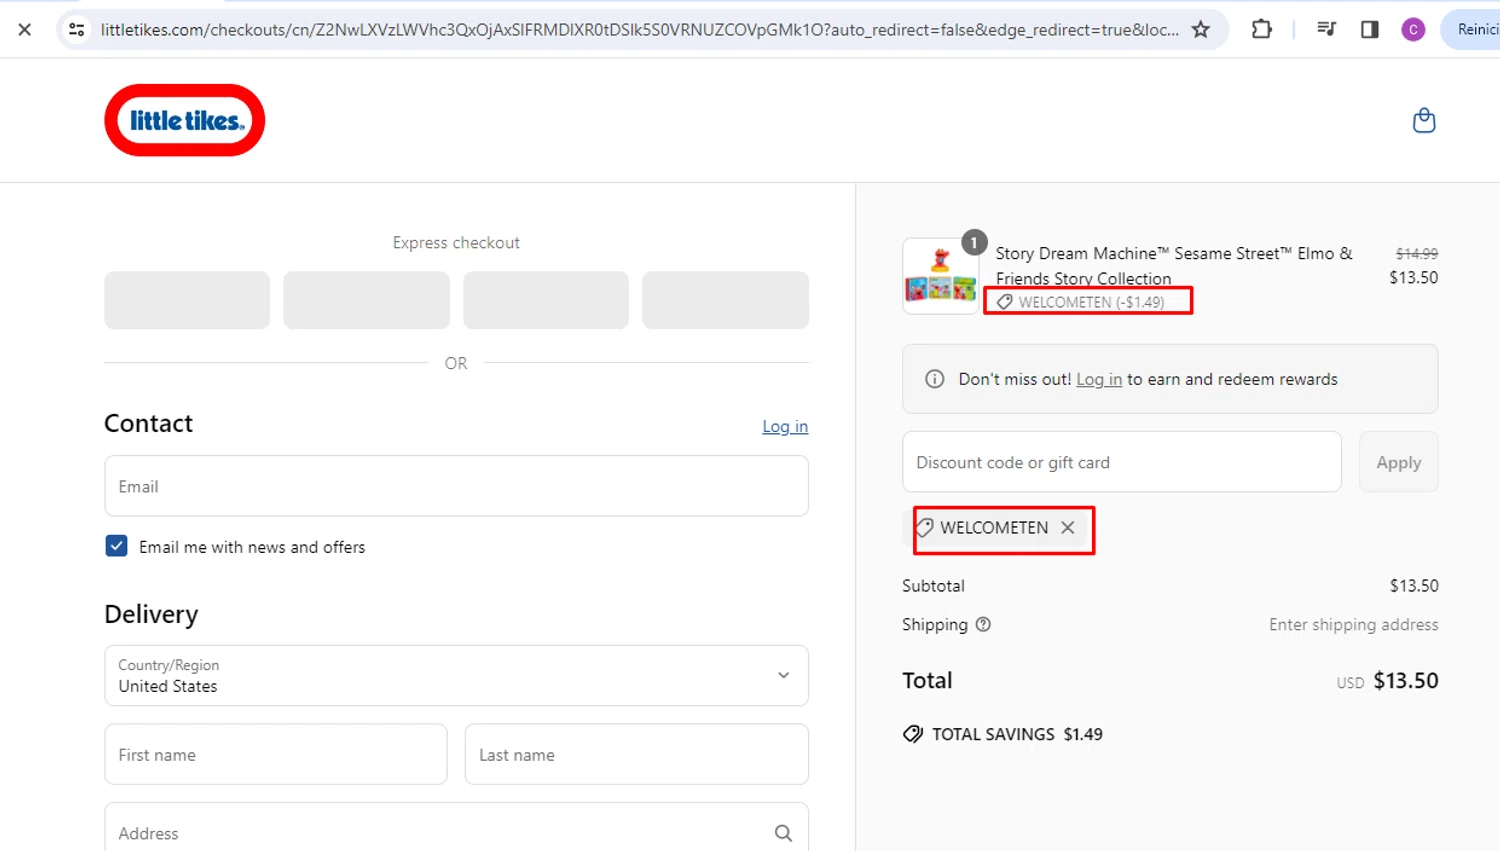Image resolution: width=1500 pixels, height=851 pixels.
Task: Click the Reinici update button
Action: click(x=1471, y=30)
